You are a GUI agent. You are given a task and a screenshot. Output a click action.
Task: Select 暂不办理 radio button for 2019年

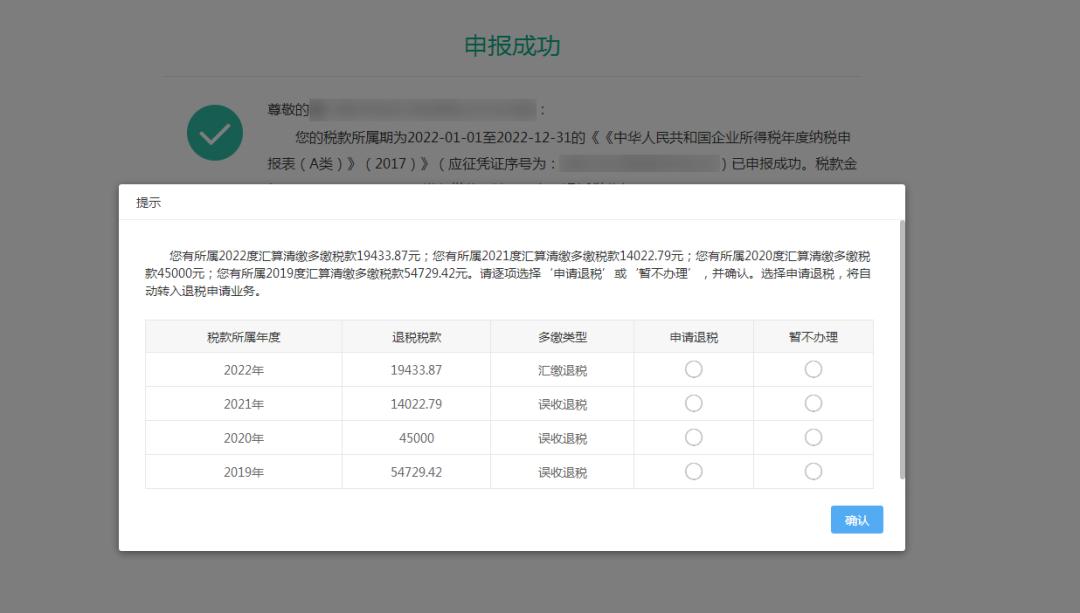tap(813, 471)
